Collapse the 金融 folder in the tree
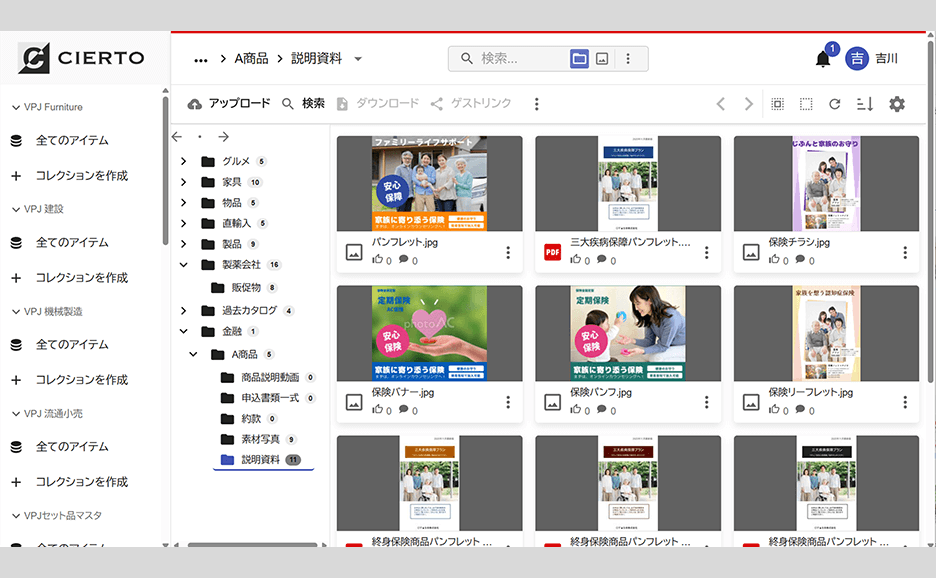 pos(182,331)
